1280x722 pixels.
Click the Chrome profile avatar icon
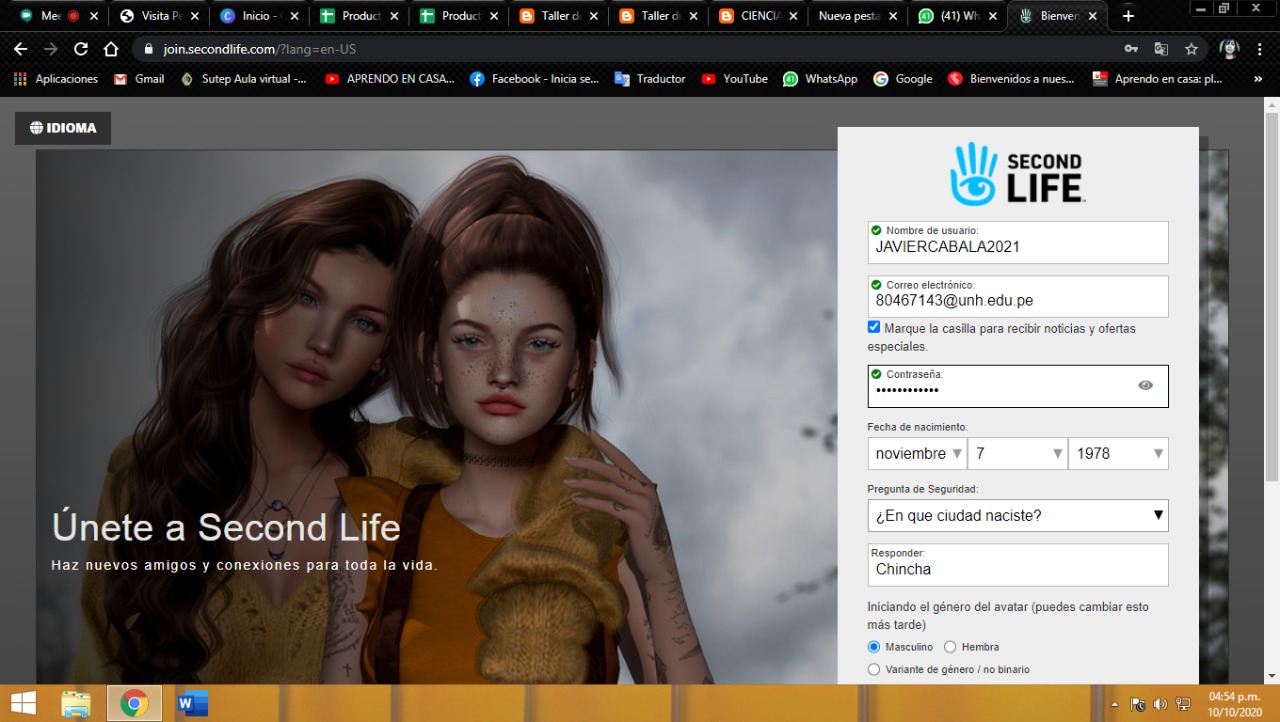1229,48
